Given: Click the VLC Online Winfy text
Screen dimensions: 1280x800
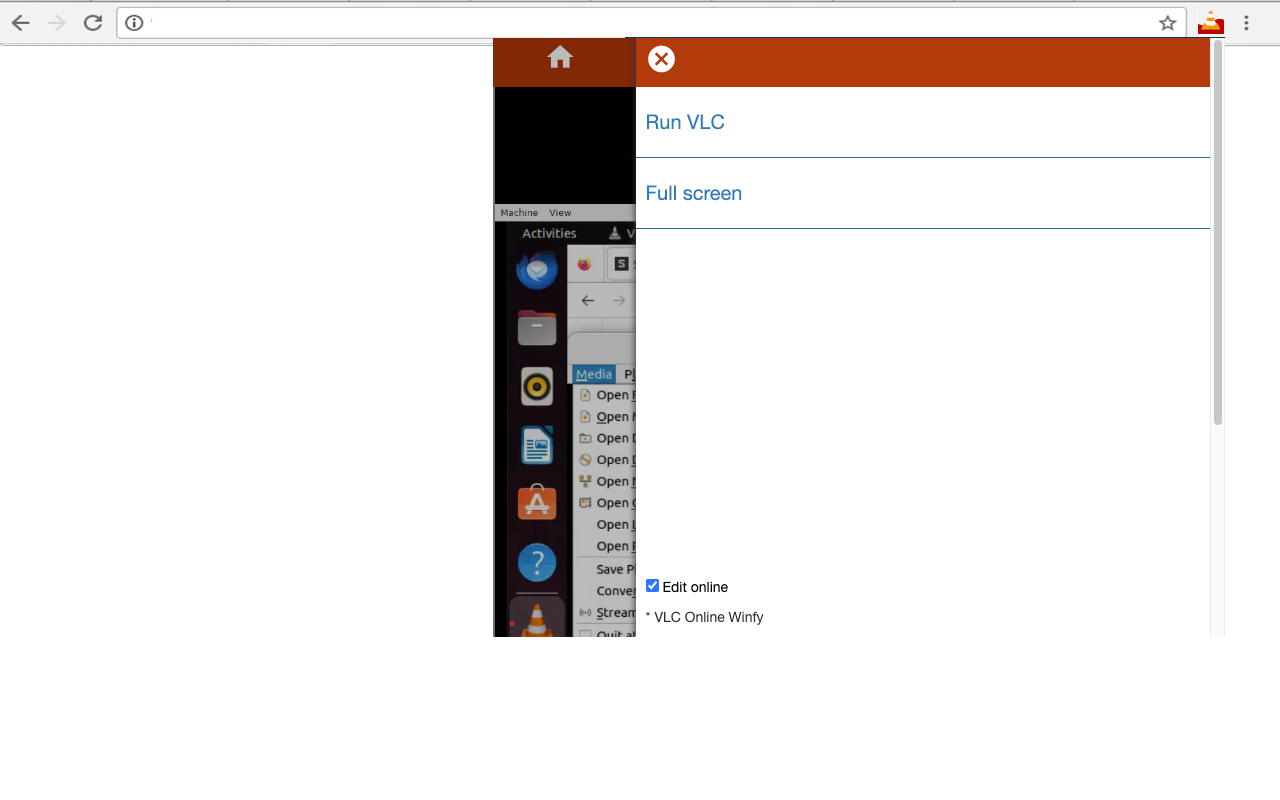Looking at the screenshot, I should pyautogui.click(x=708, y=617).
